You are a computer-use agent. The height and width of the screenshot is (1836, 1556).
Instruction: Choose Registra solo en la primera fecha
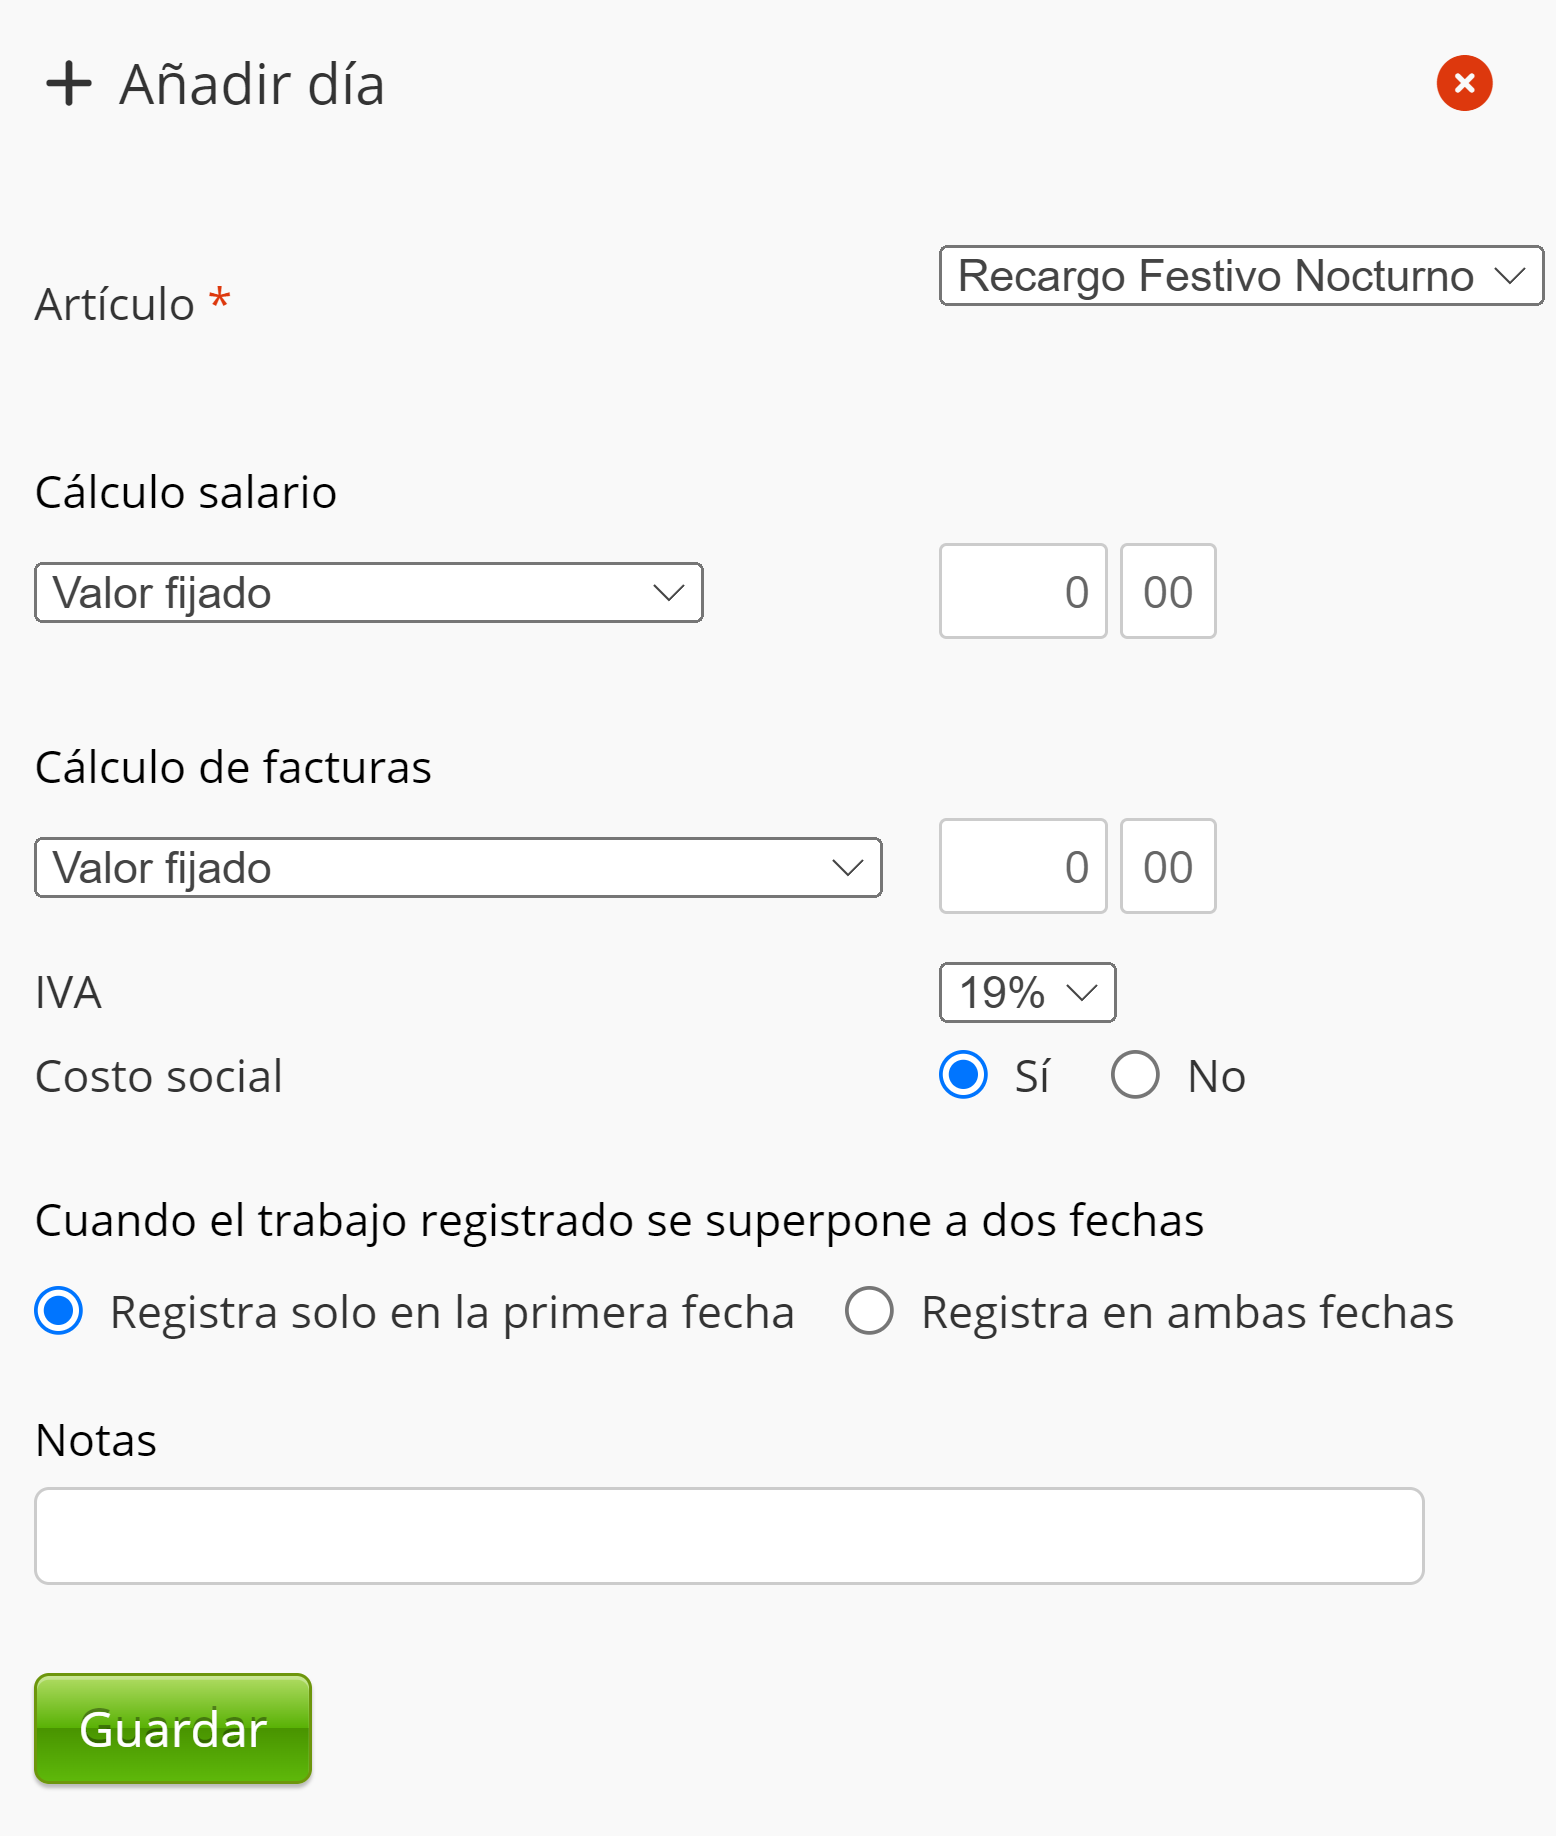[59, 1311]
